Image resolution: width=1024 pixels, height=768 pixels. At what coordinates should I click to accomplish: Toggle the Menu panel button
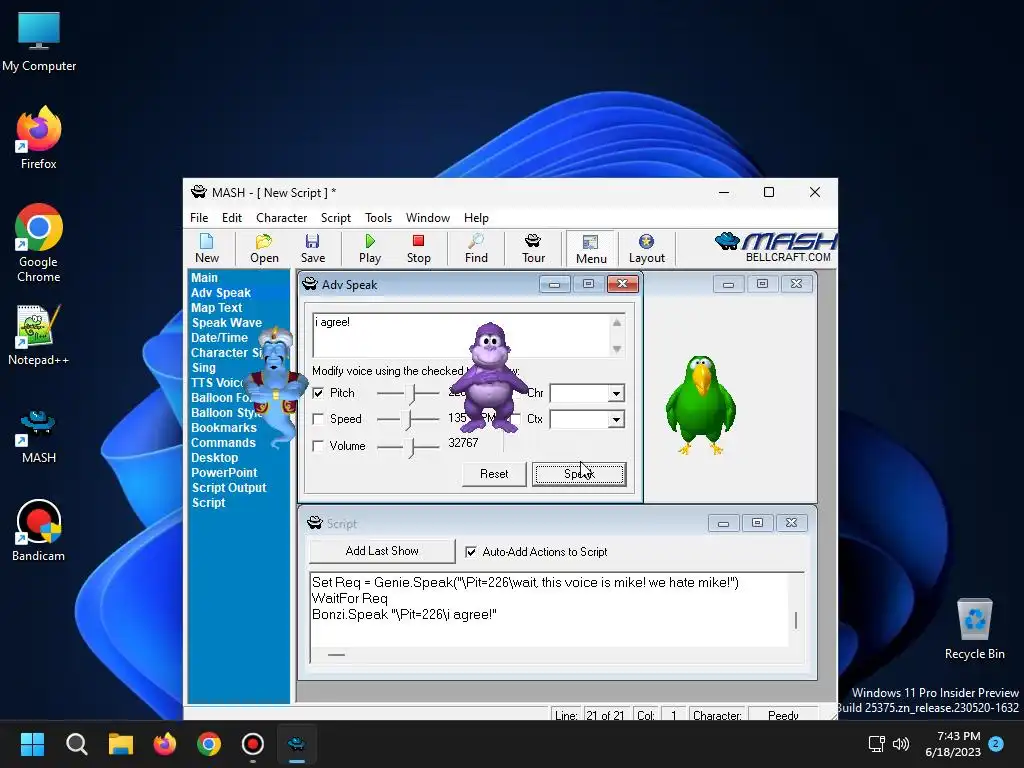click(590, 249)
